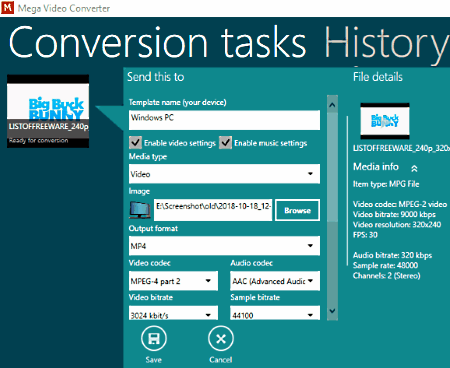Click scrollbar up arrow in settings panel
Screen dimensions: 450x368
[332, 105]
